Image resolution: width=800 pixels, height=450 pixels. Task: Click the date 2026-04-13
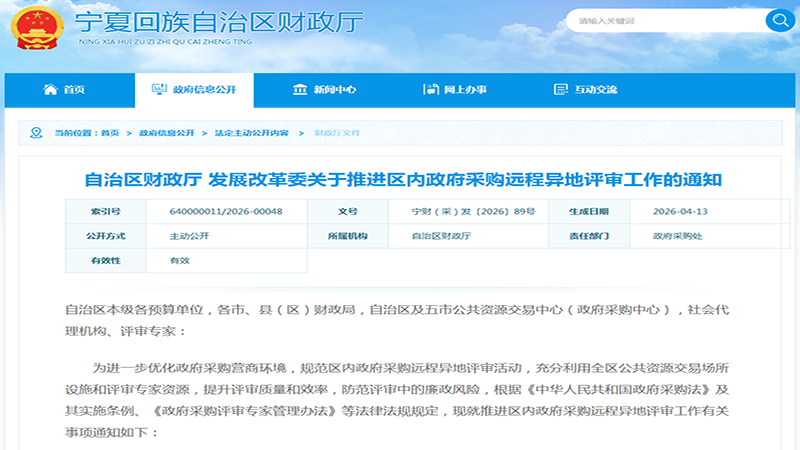coord(680,211)
